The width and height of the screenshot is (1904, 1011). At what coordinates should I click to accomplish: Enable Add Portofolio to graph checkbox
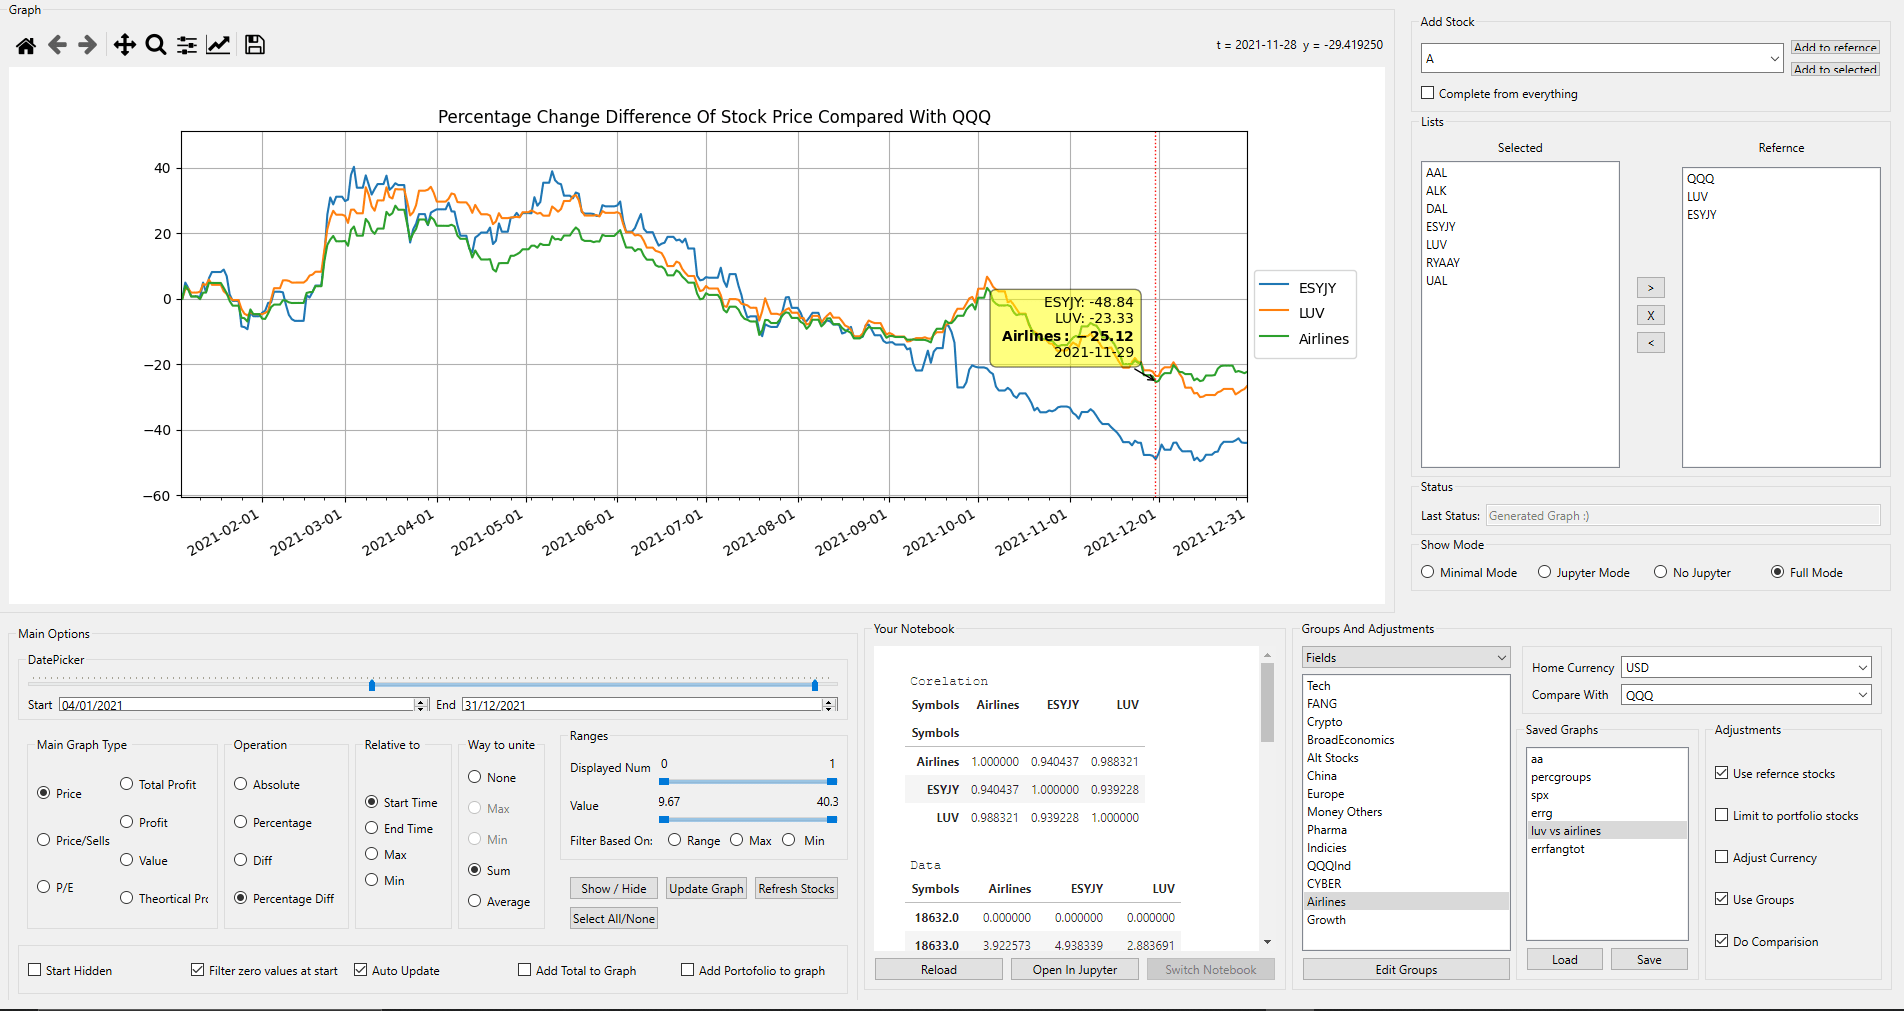[688, 970]
